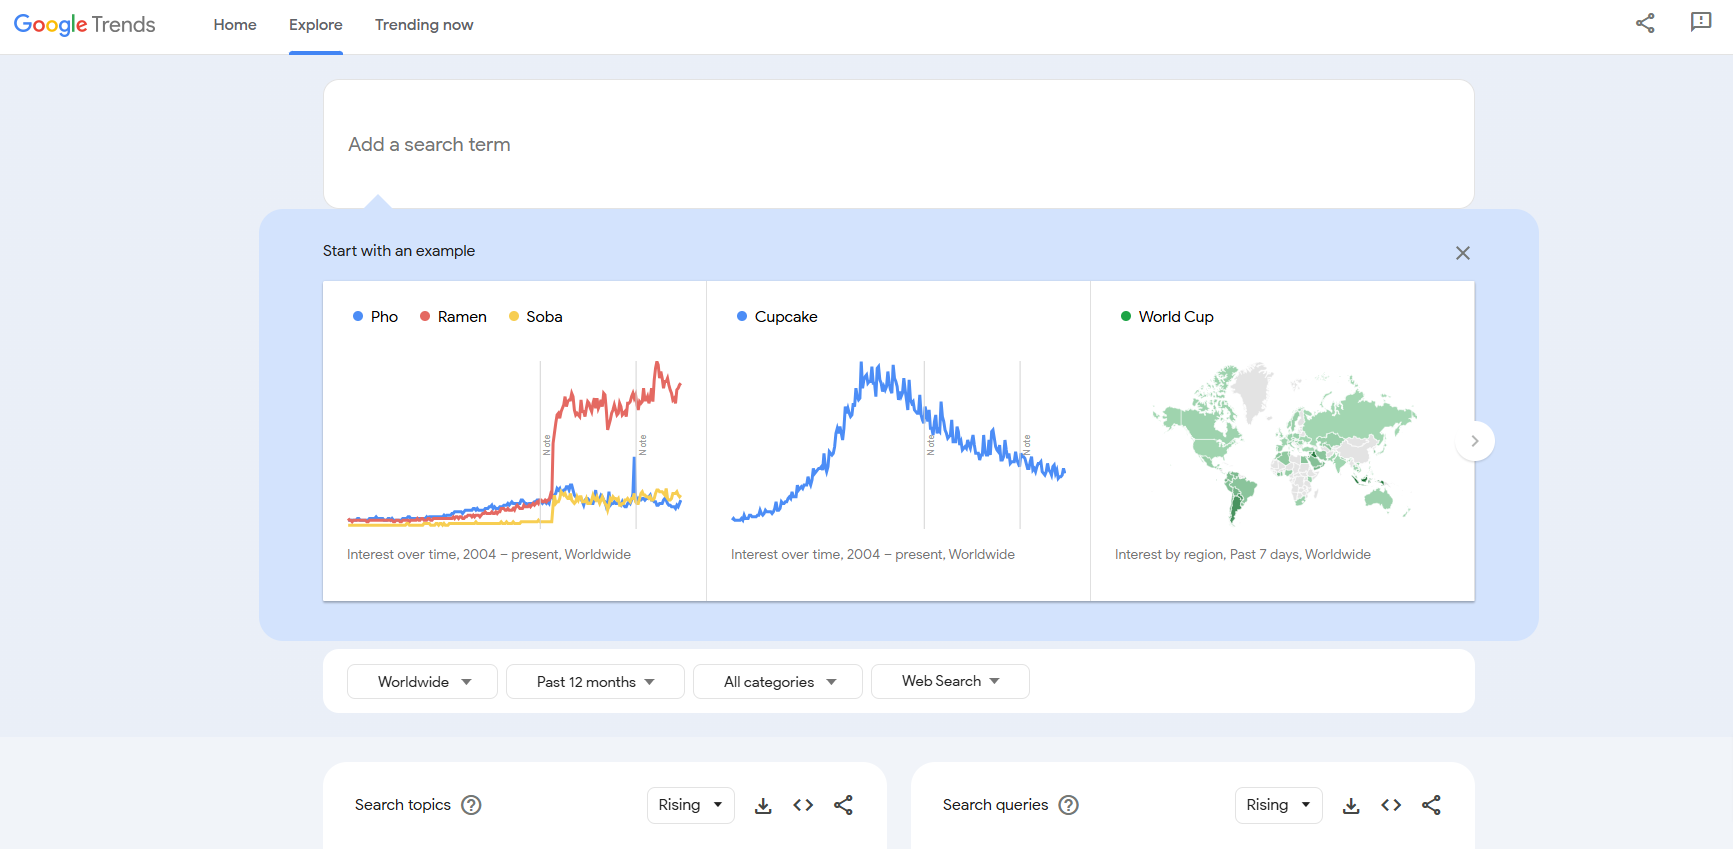Open help for Search topics
The height and width of the screenshot is (849, 1733).
[471, 805]
